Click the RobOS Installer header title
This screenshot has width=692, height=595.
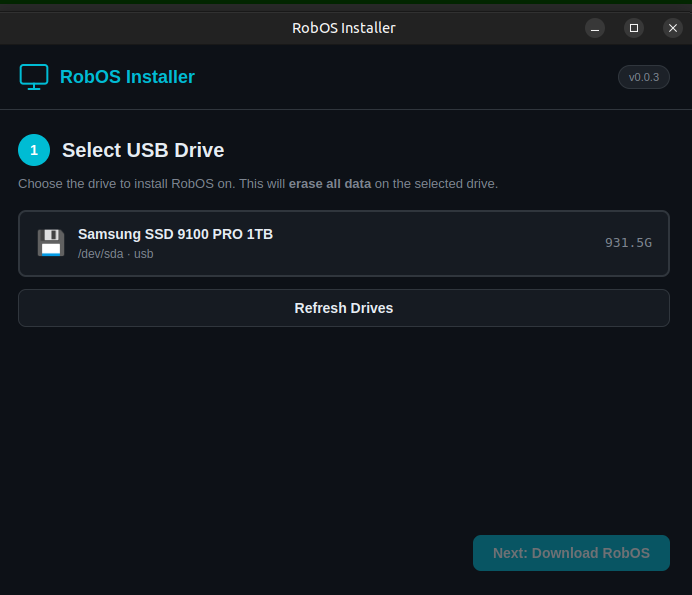(x=127, y=77)
